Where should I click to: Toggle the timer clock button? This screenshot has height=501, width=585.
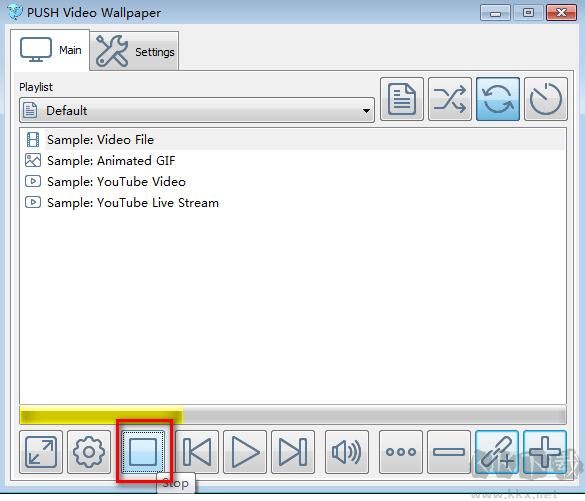(x=546, y=99)
